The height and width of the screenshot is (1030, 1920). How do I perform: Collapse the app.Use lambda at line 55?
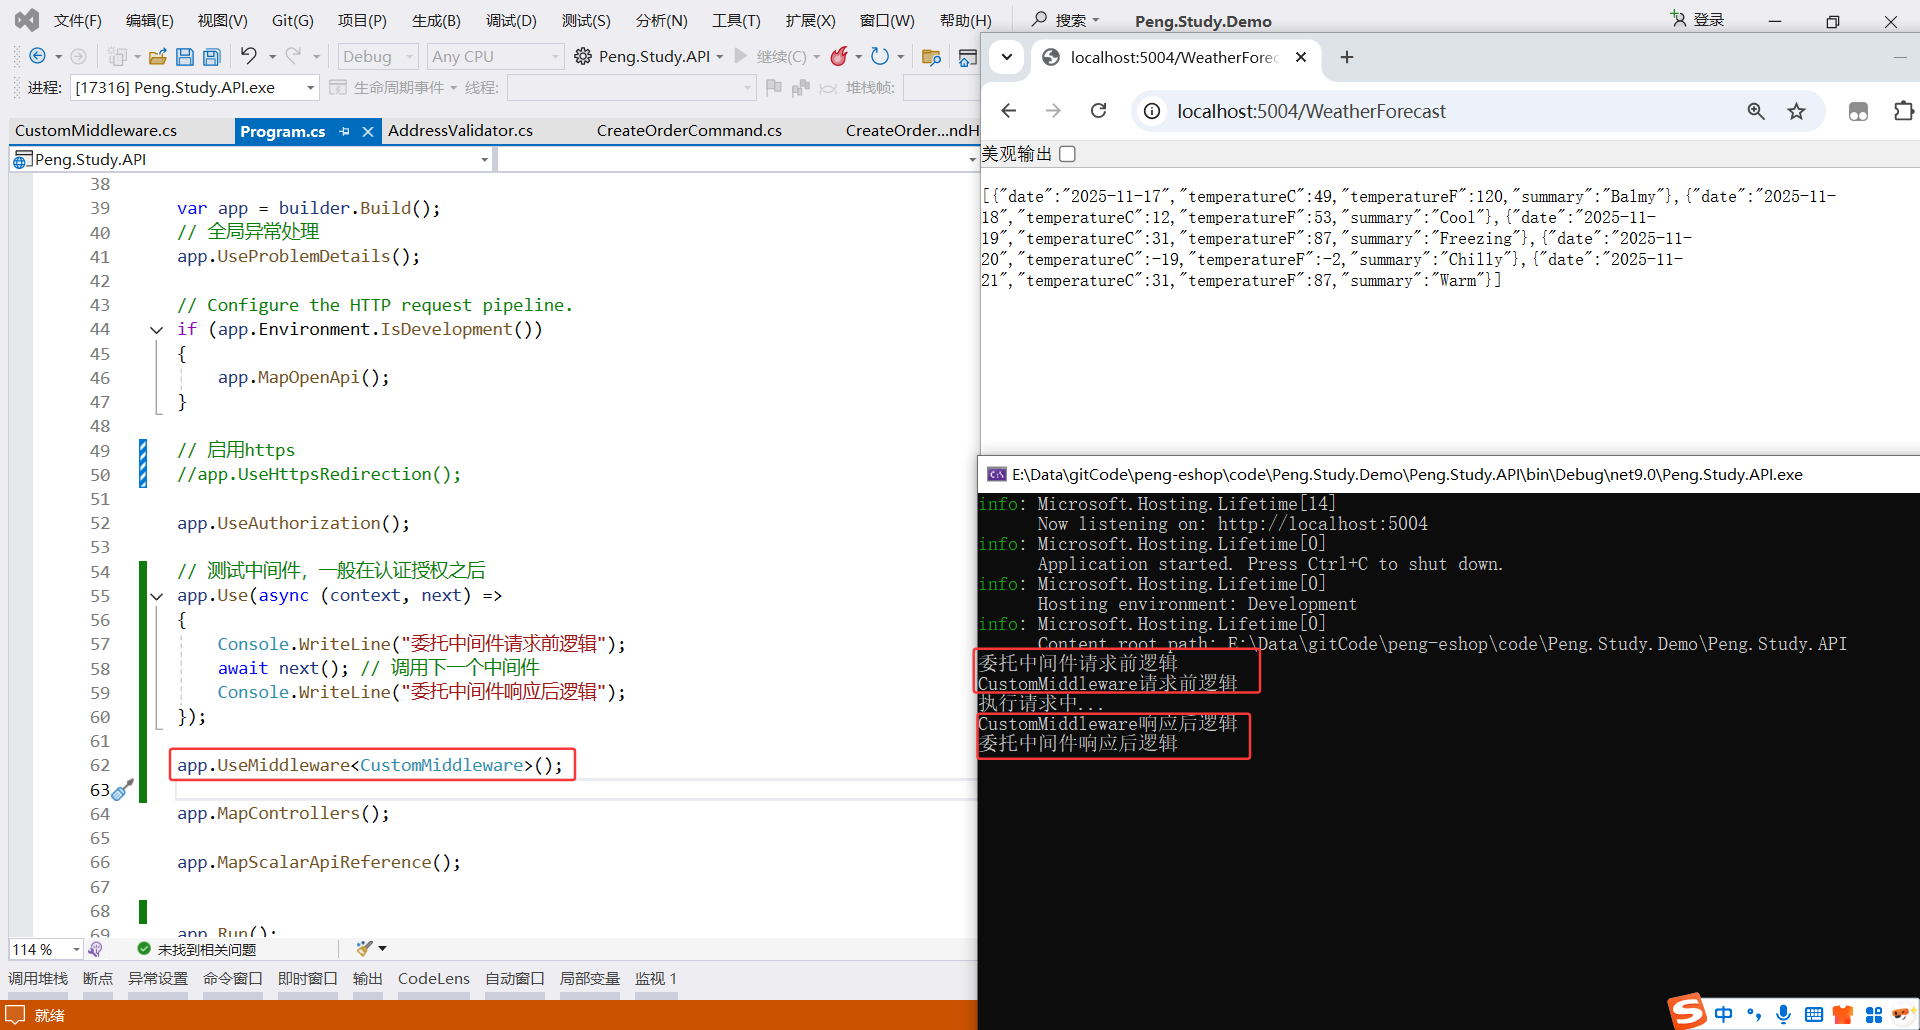click(157, 596)
